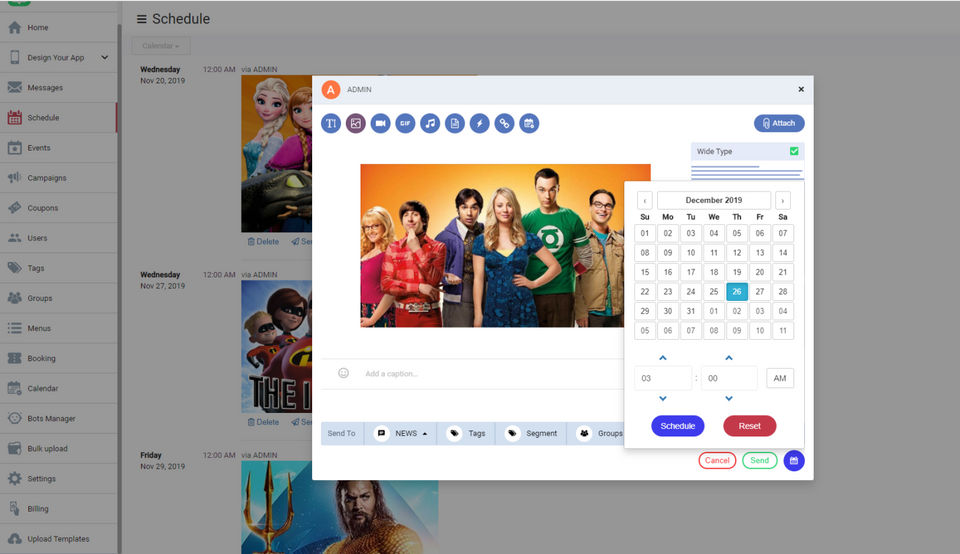The height and width of the screenshot is (554, 960).
Task: Open Events in the sidebar
Action: (x=58, y=148)
